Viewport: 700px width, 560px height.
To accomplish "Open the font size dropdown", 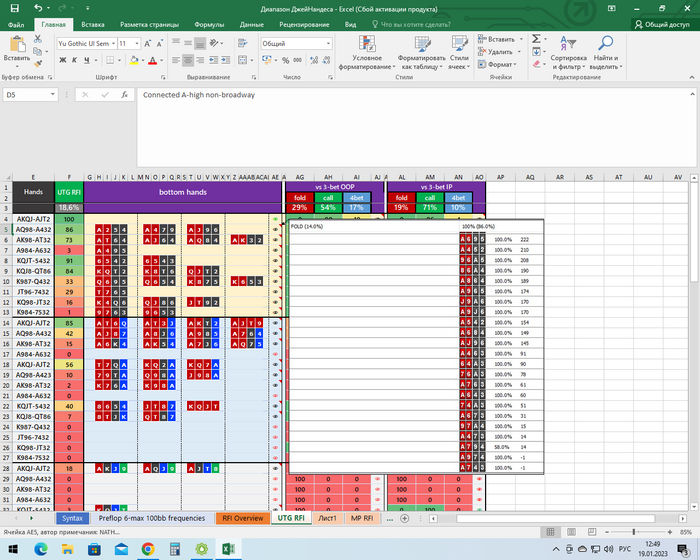I will pyautogui.click(x=137, y=43).
